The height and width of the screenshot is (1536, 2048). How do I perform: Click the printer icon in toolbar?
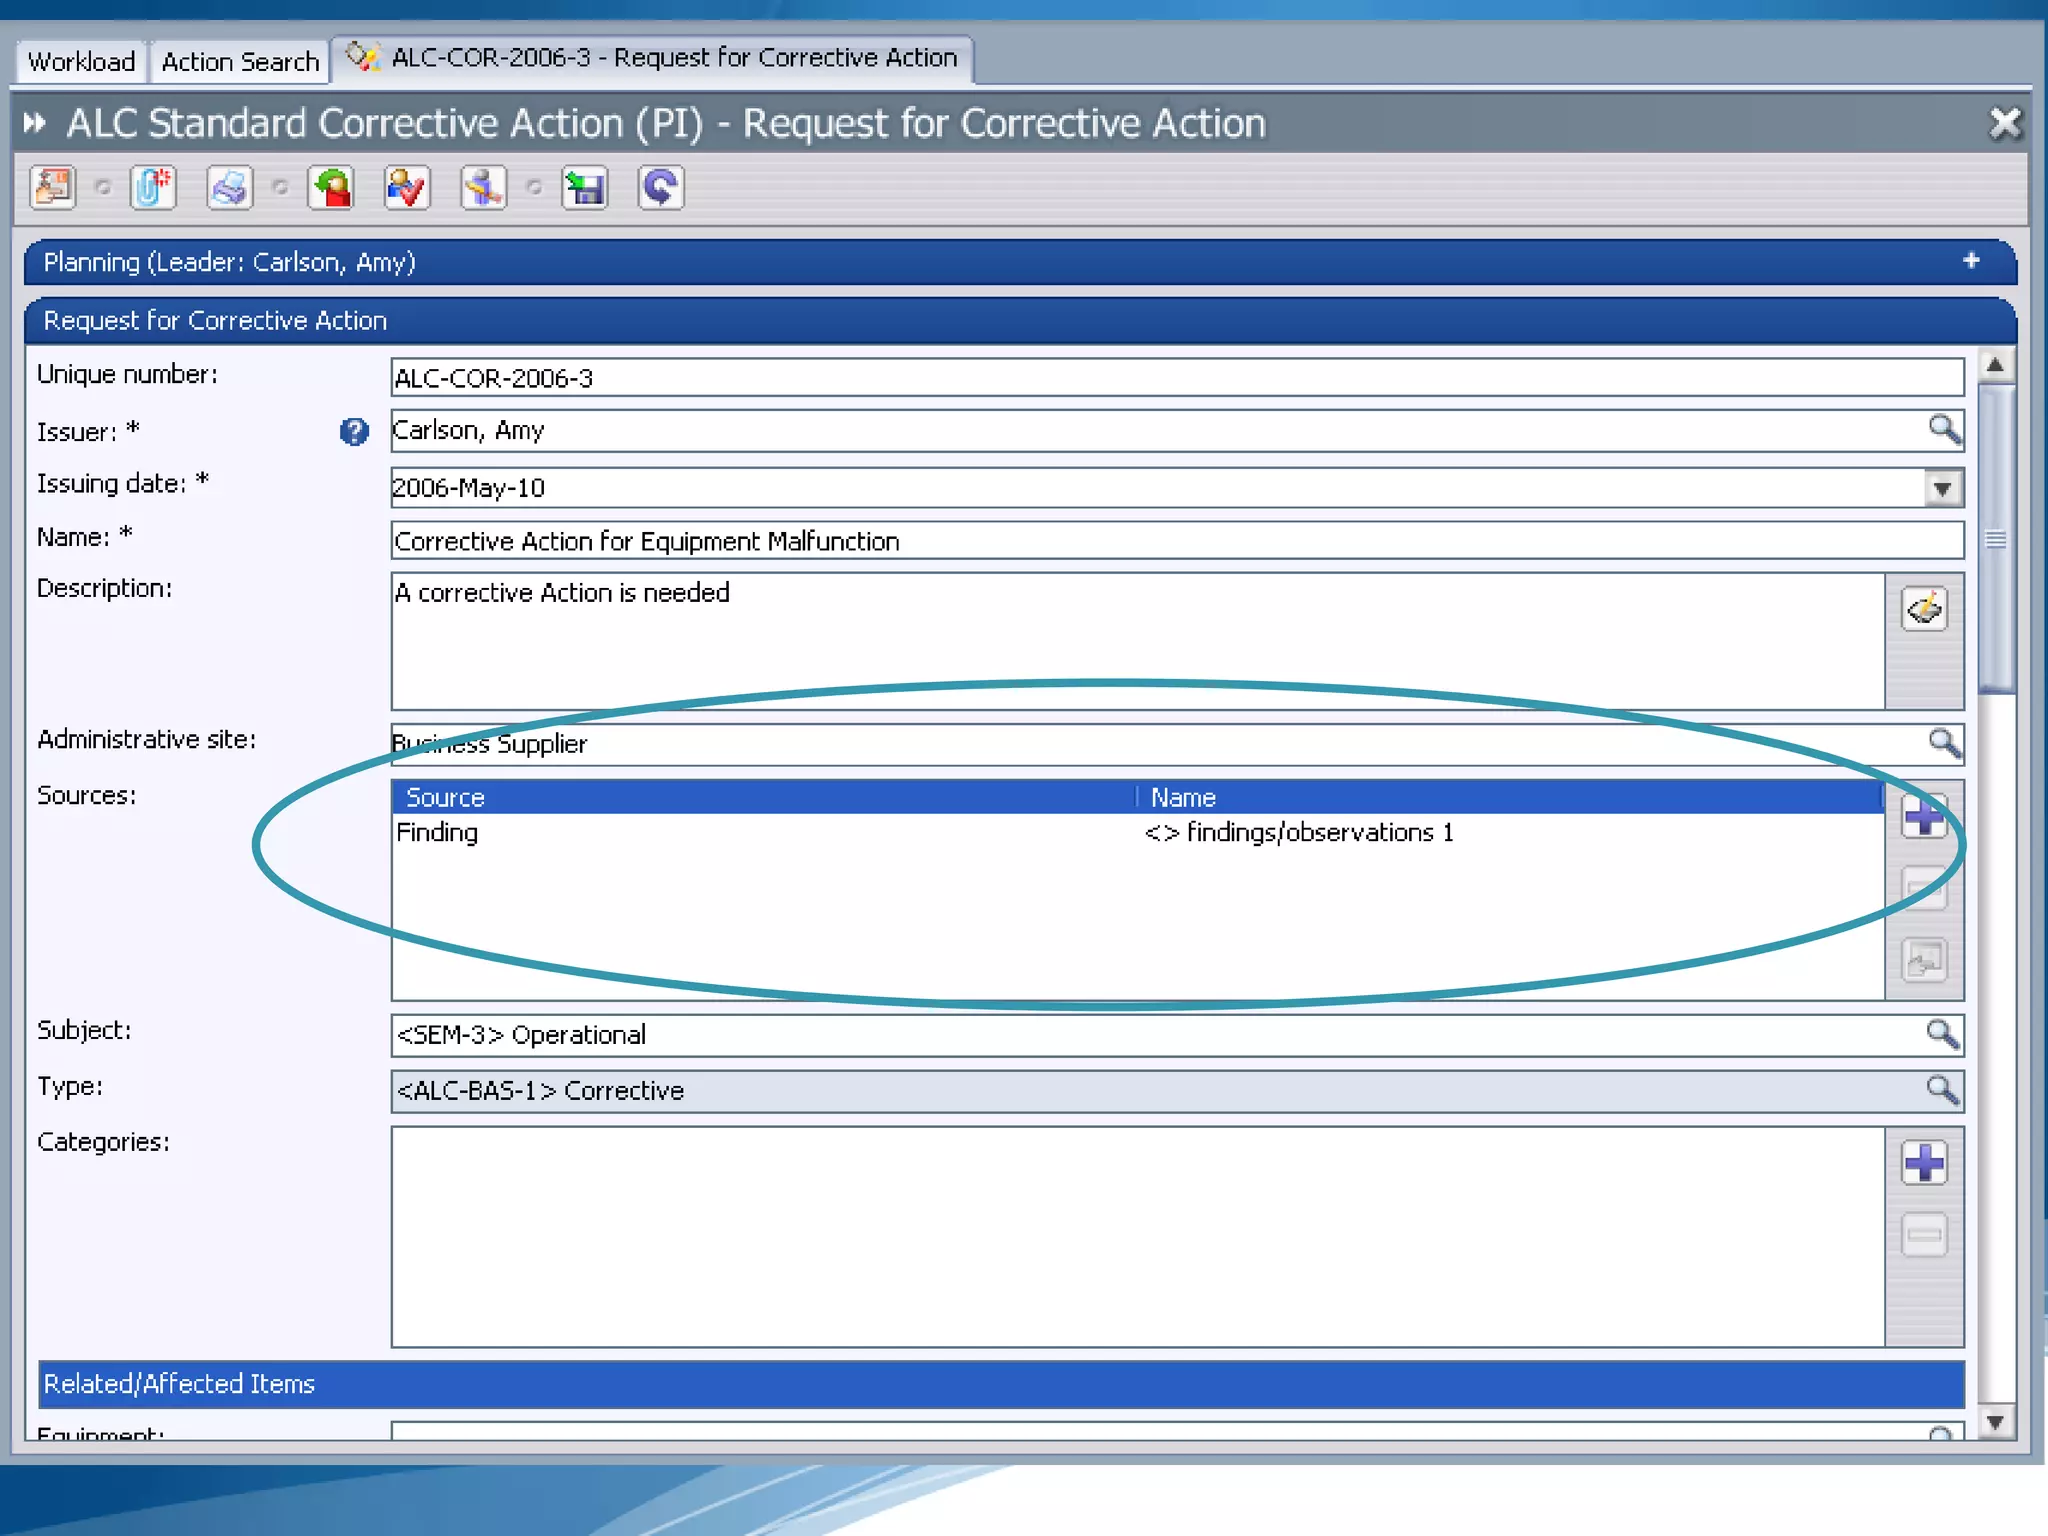(229, 188)
